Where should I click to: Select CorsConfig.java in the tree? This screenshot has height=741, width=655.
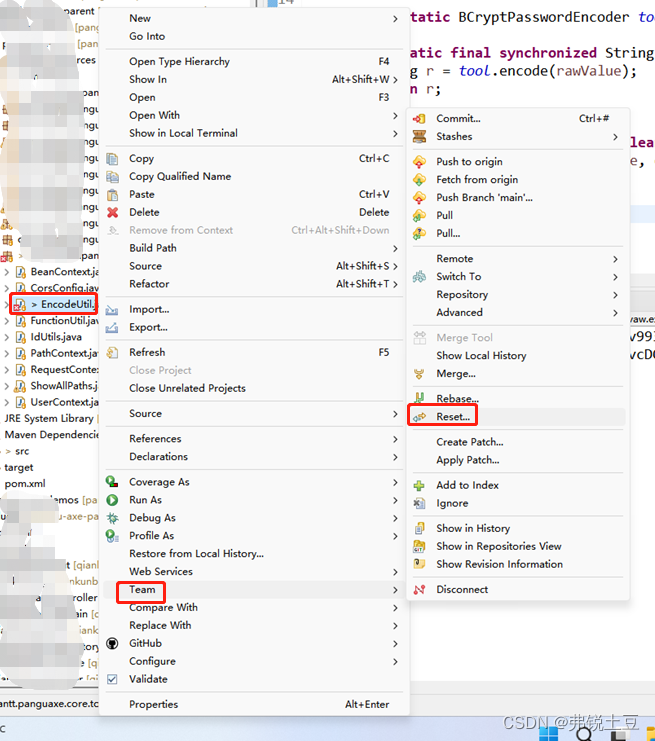pyautogui.click(x=64, y=288)
